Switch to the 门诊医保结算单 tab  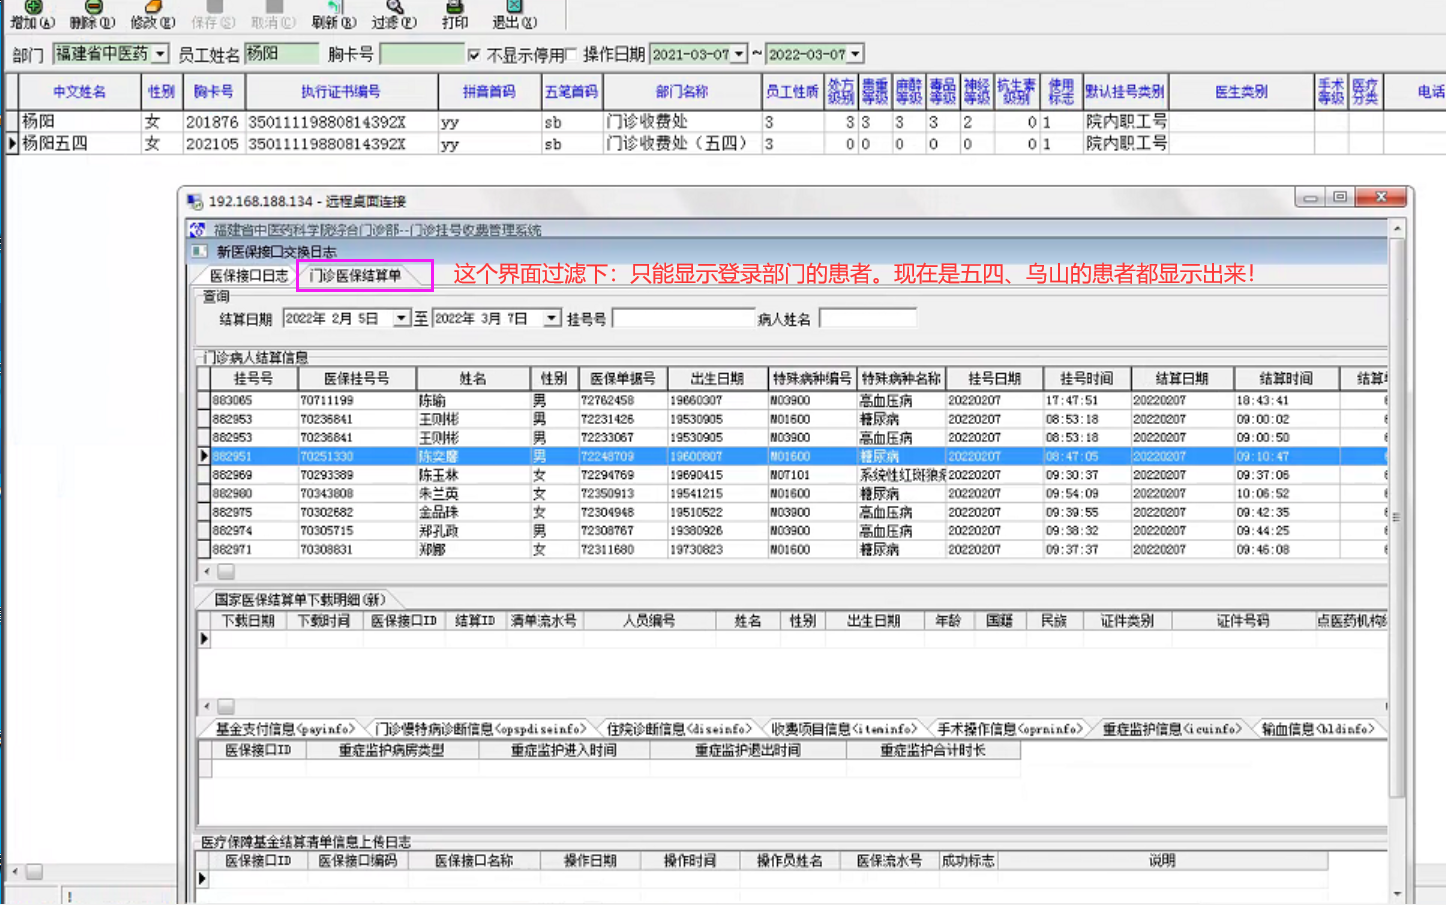click(355, 276)
